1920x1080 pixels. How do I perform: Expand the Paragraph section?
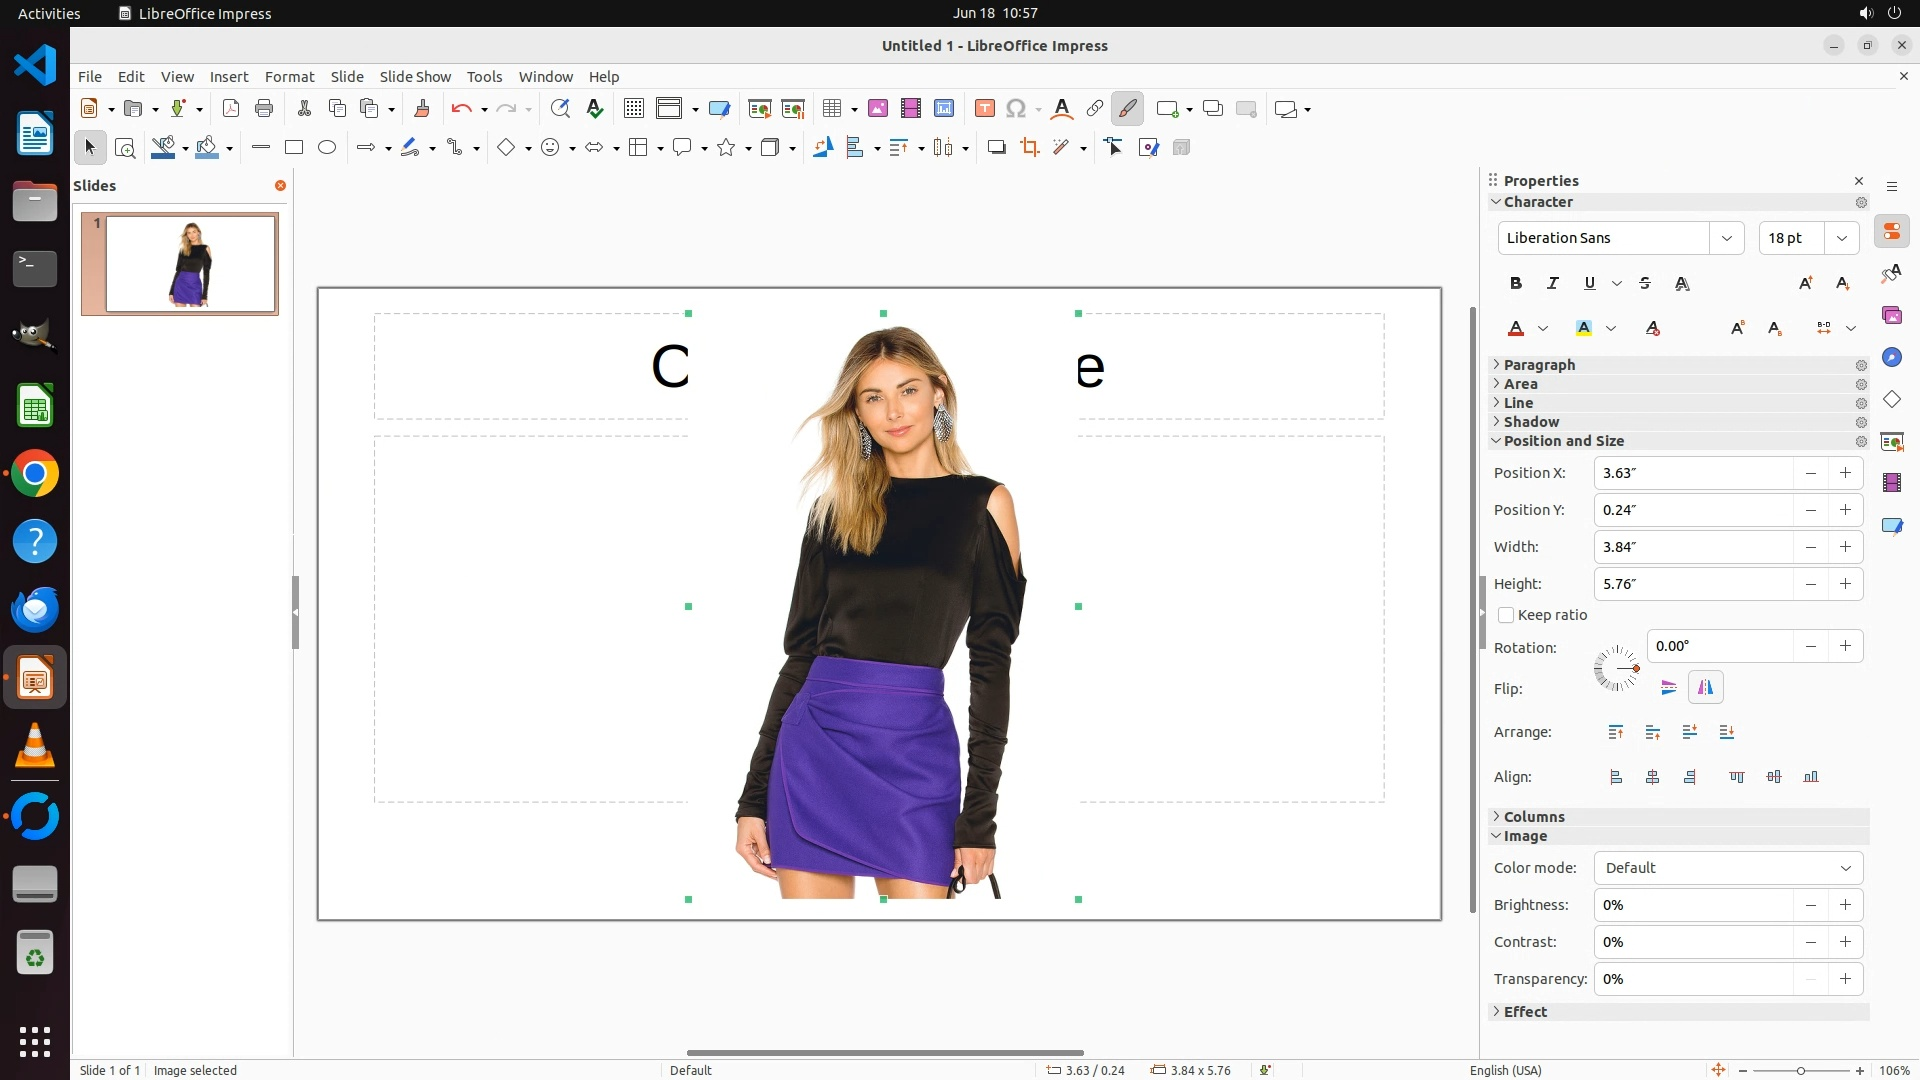pyautogui.click(x=1539, y=365)
